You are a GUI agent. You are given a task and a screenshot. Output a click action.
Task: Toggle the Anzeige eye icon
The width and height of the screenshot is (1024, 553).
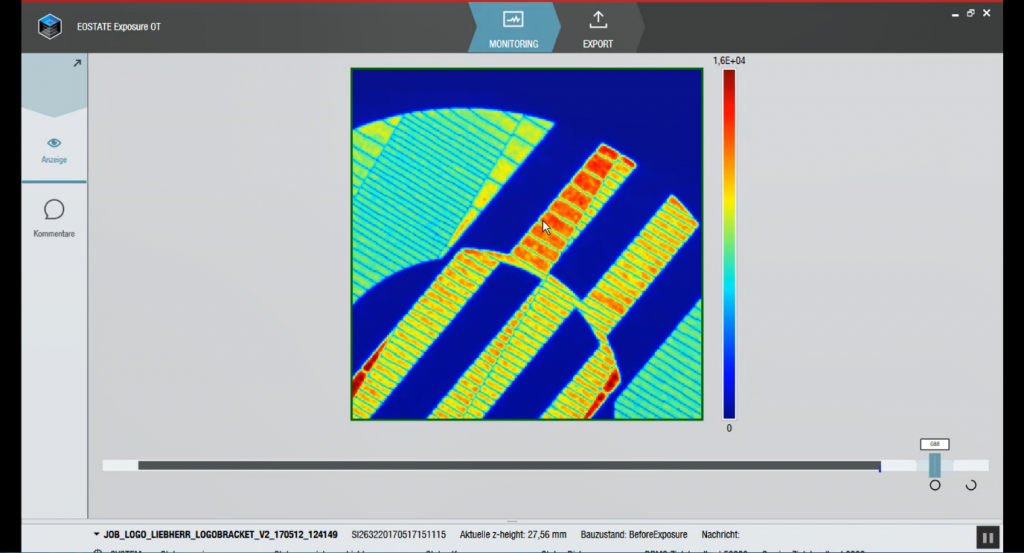point(54,143)
